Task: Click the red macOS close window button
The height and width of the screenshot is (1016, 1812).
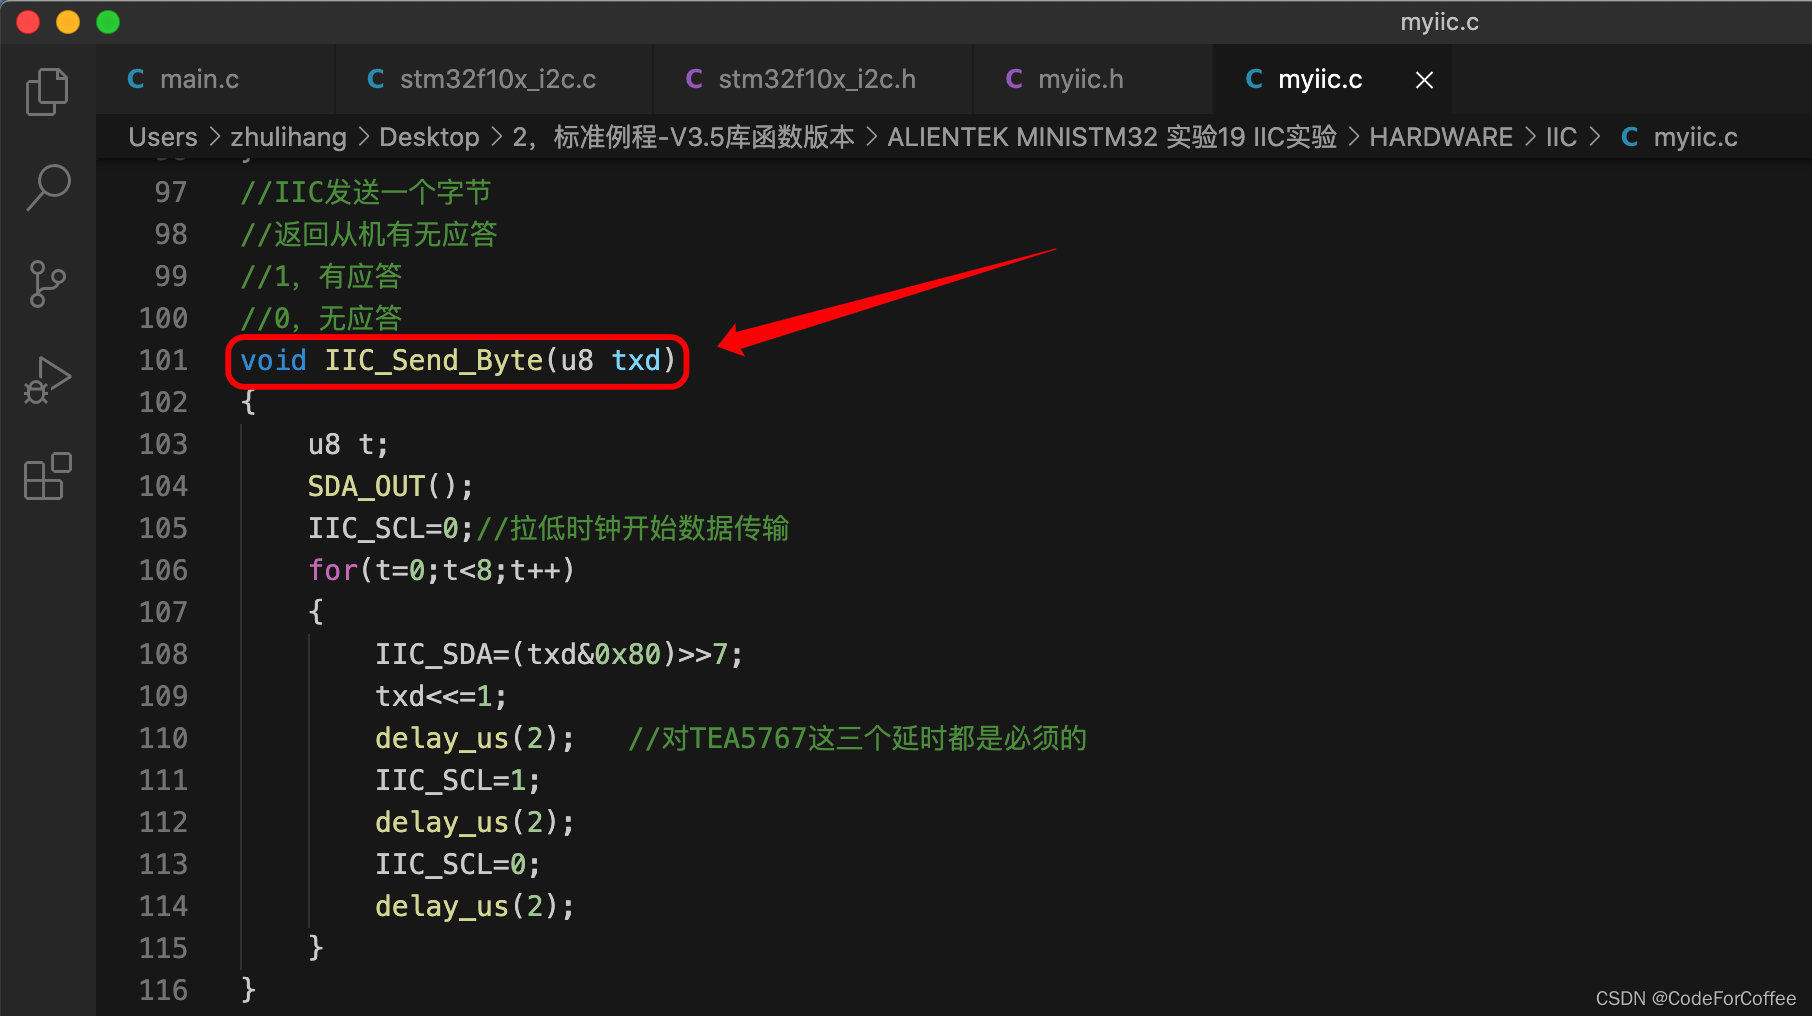Action: (x=28, y=22)
